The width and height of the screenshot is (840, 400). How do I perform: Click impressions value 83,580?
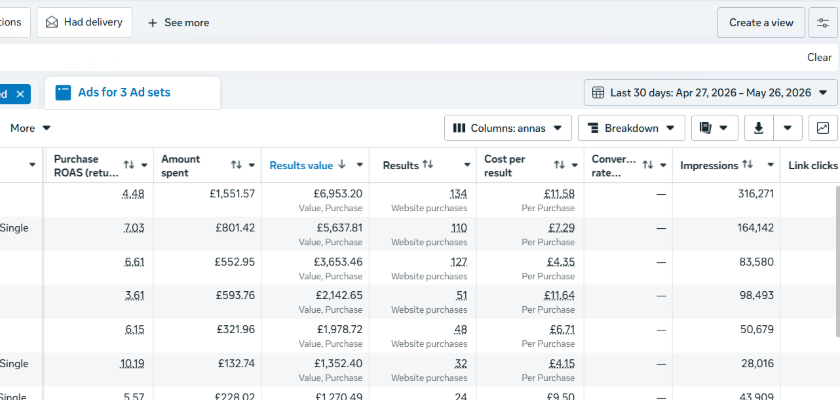(757, 262)
